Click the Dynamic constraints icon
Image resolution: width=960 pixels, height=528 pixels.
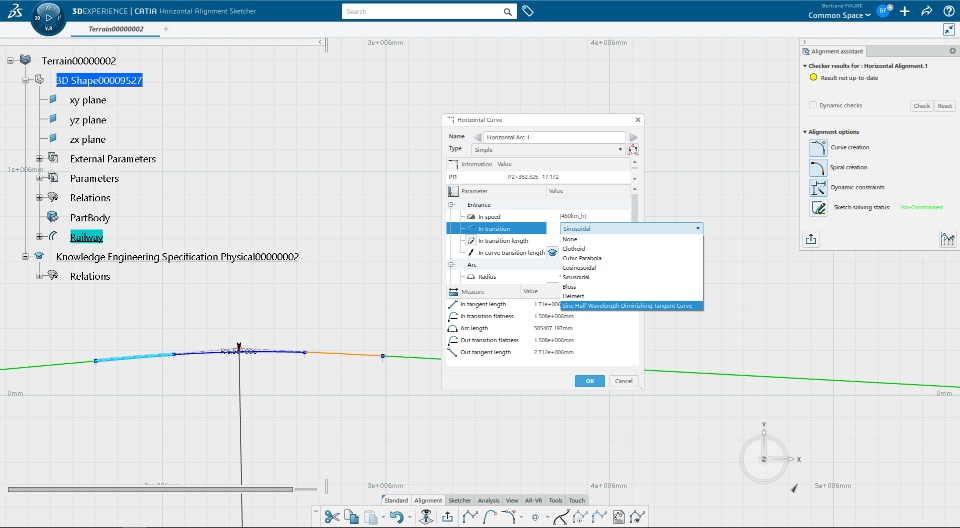(x=818, y=187)
